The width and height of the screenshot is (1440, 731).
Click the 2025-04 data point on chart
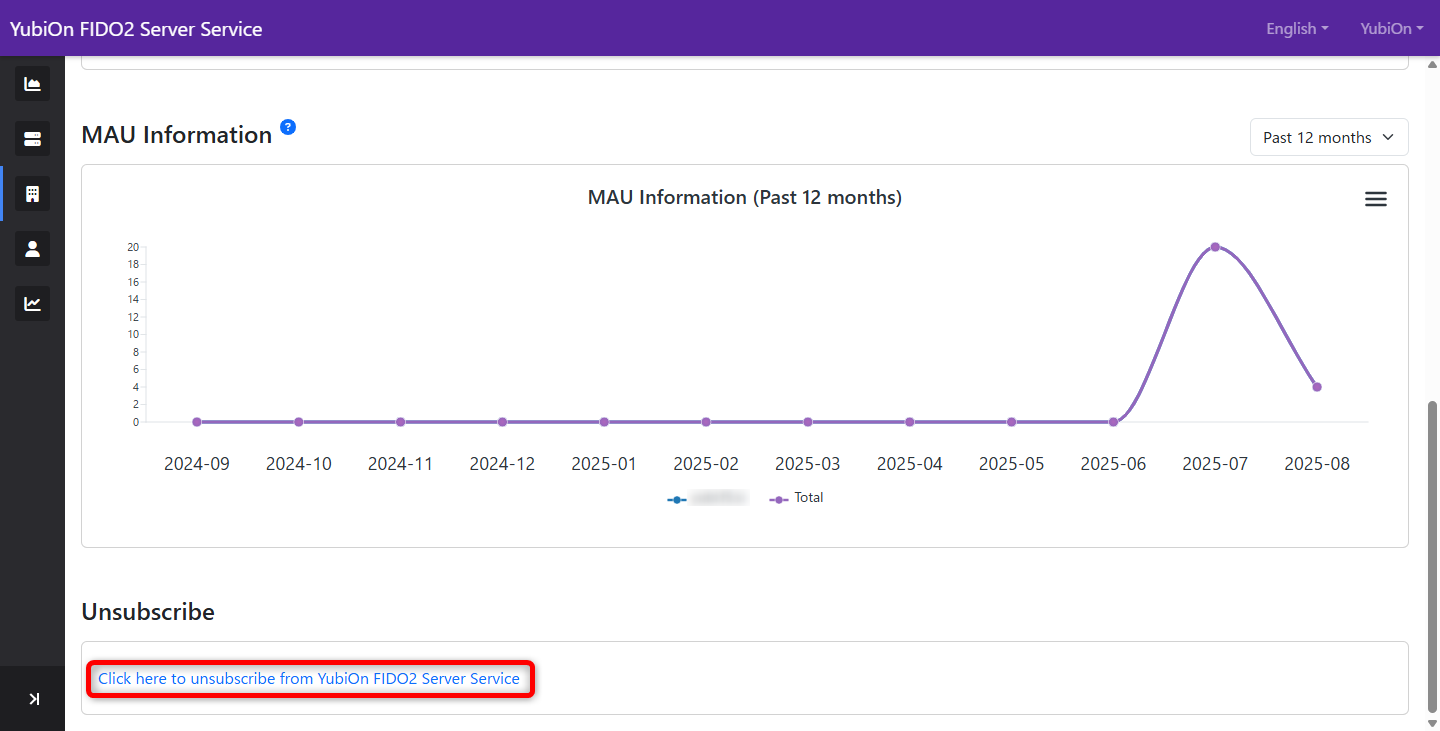[x=910, y=422]
